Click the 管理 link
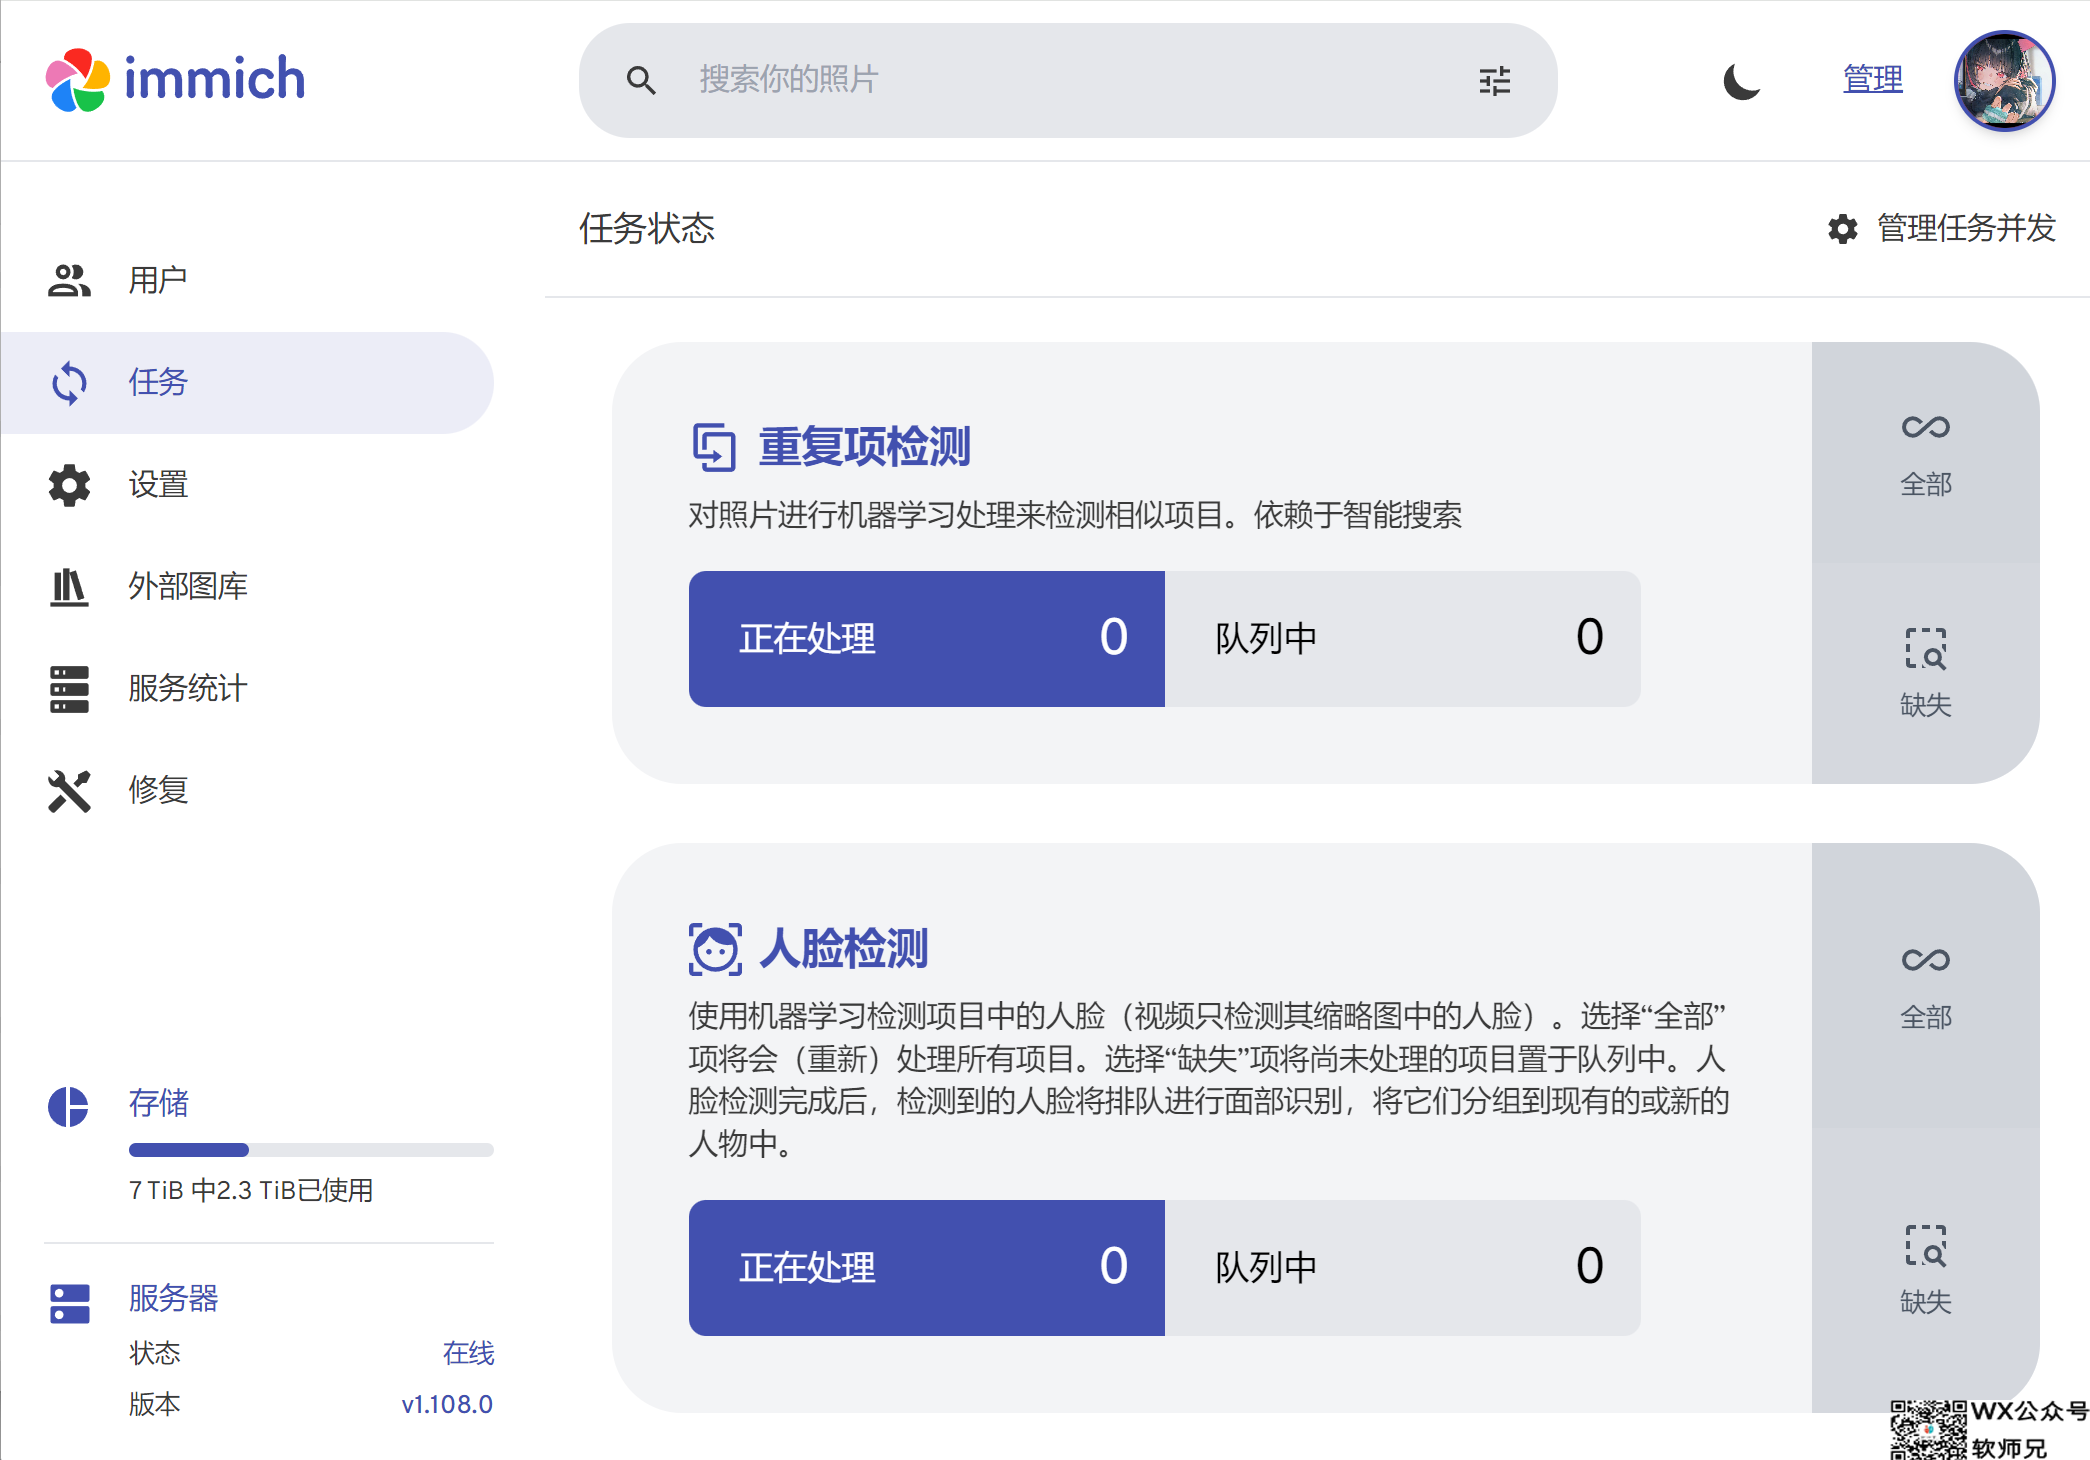 coord(1872,79)
